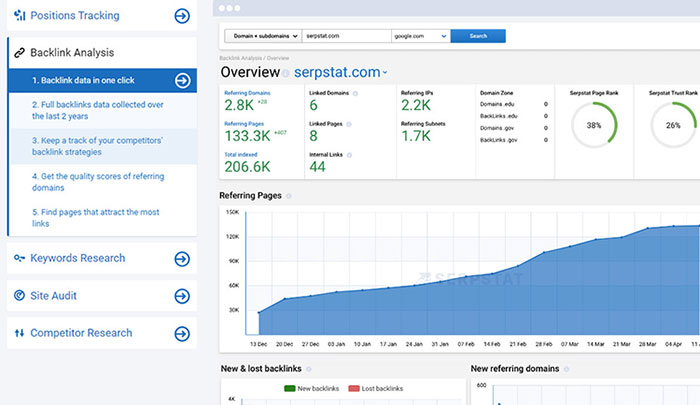Open the Keywords Research arrow icon

click(182, 259)
